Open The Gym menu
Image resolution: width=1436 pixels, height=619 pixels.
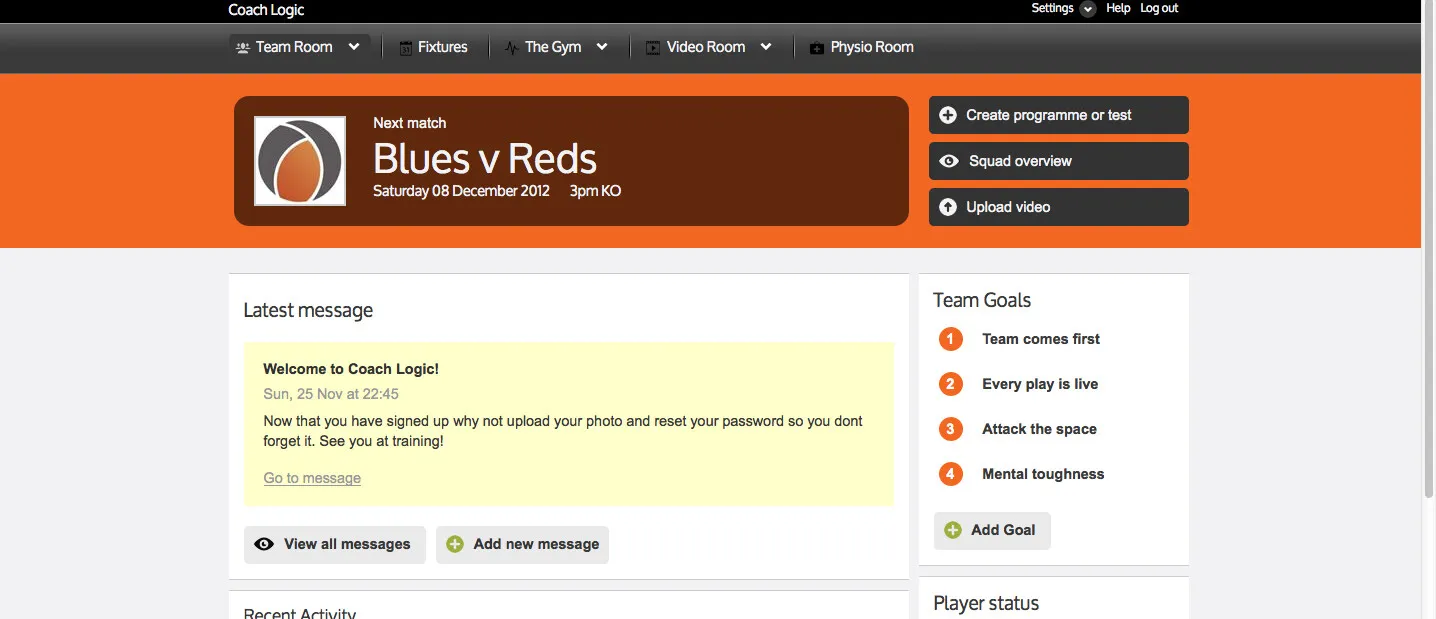[x=557, y=47]
